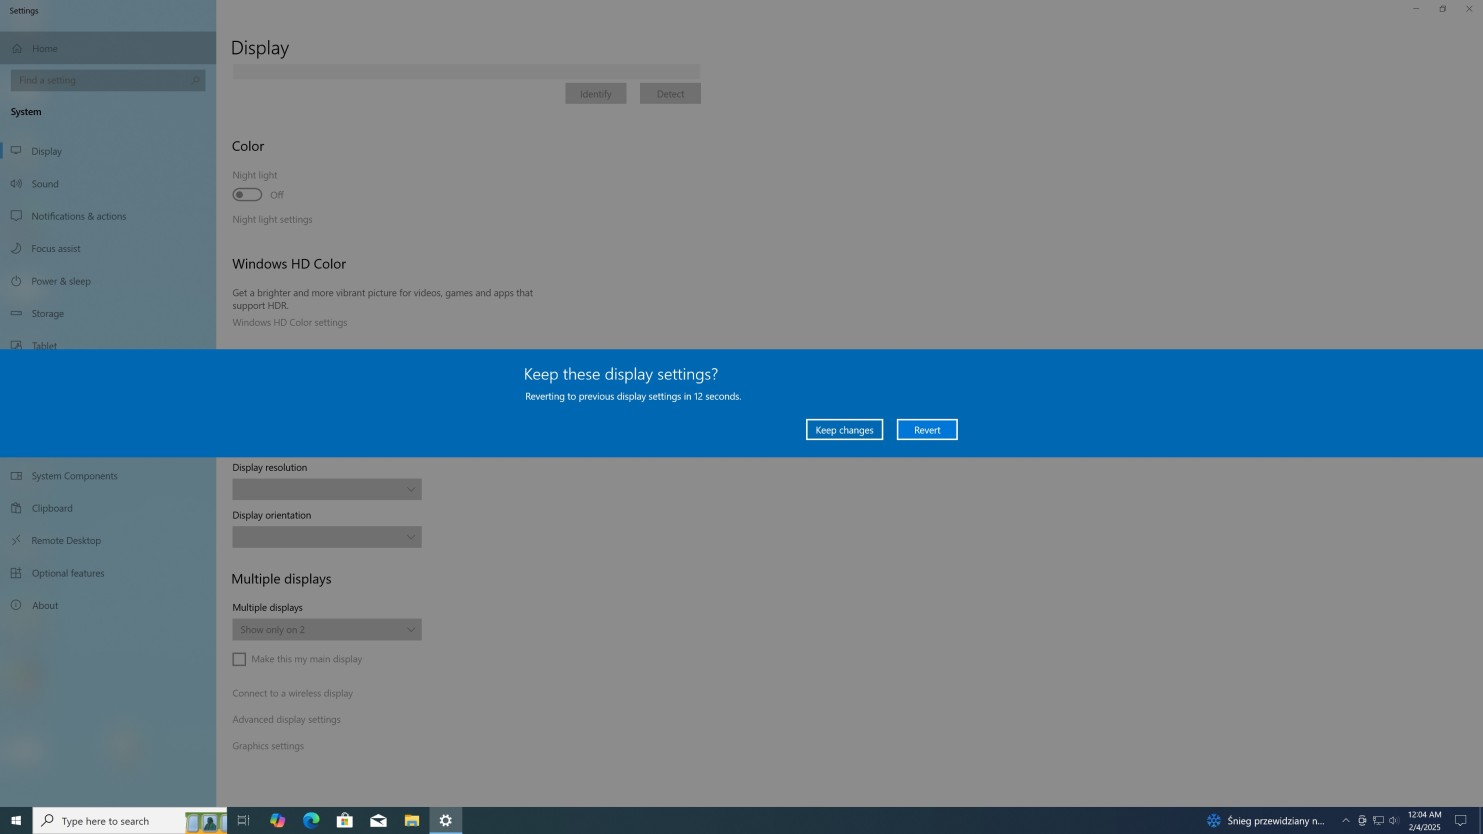Viewport: 1483px width, 834px height.
Task: Open weather widget Śnieg przewidziany
Action: pyautogui.click(x=1265, y=820)
